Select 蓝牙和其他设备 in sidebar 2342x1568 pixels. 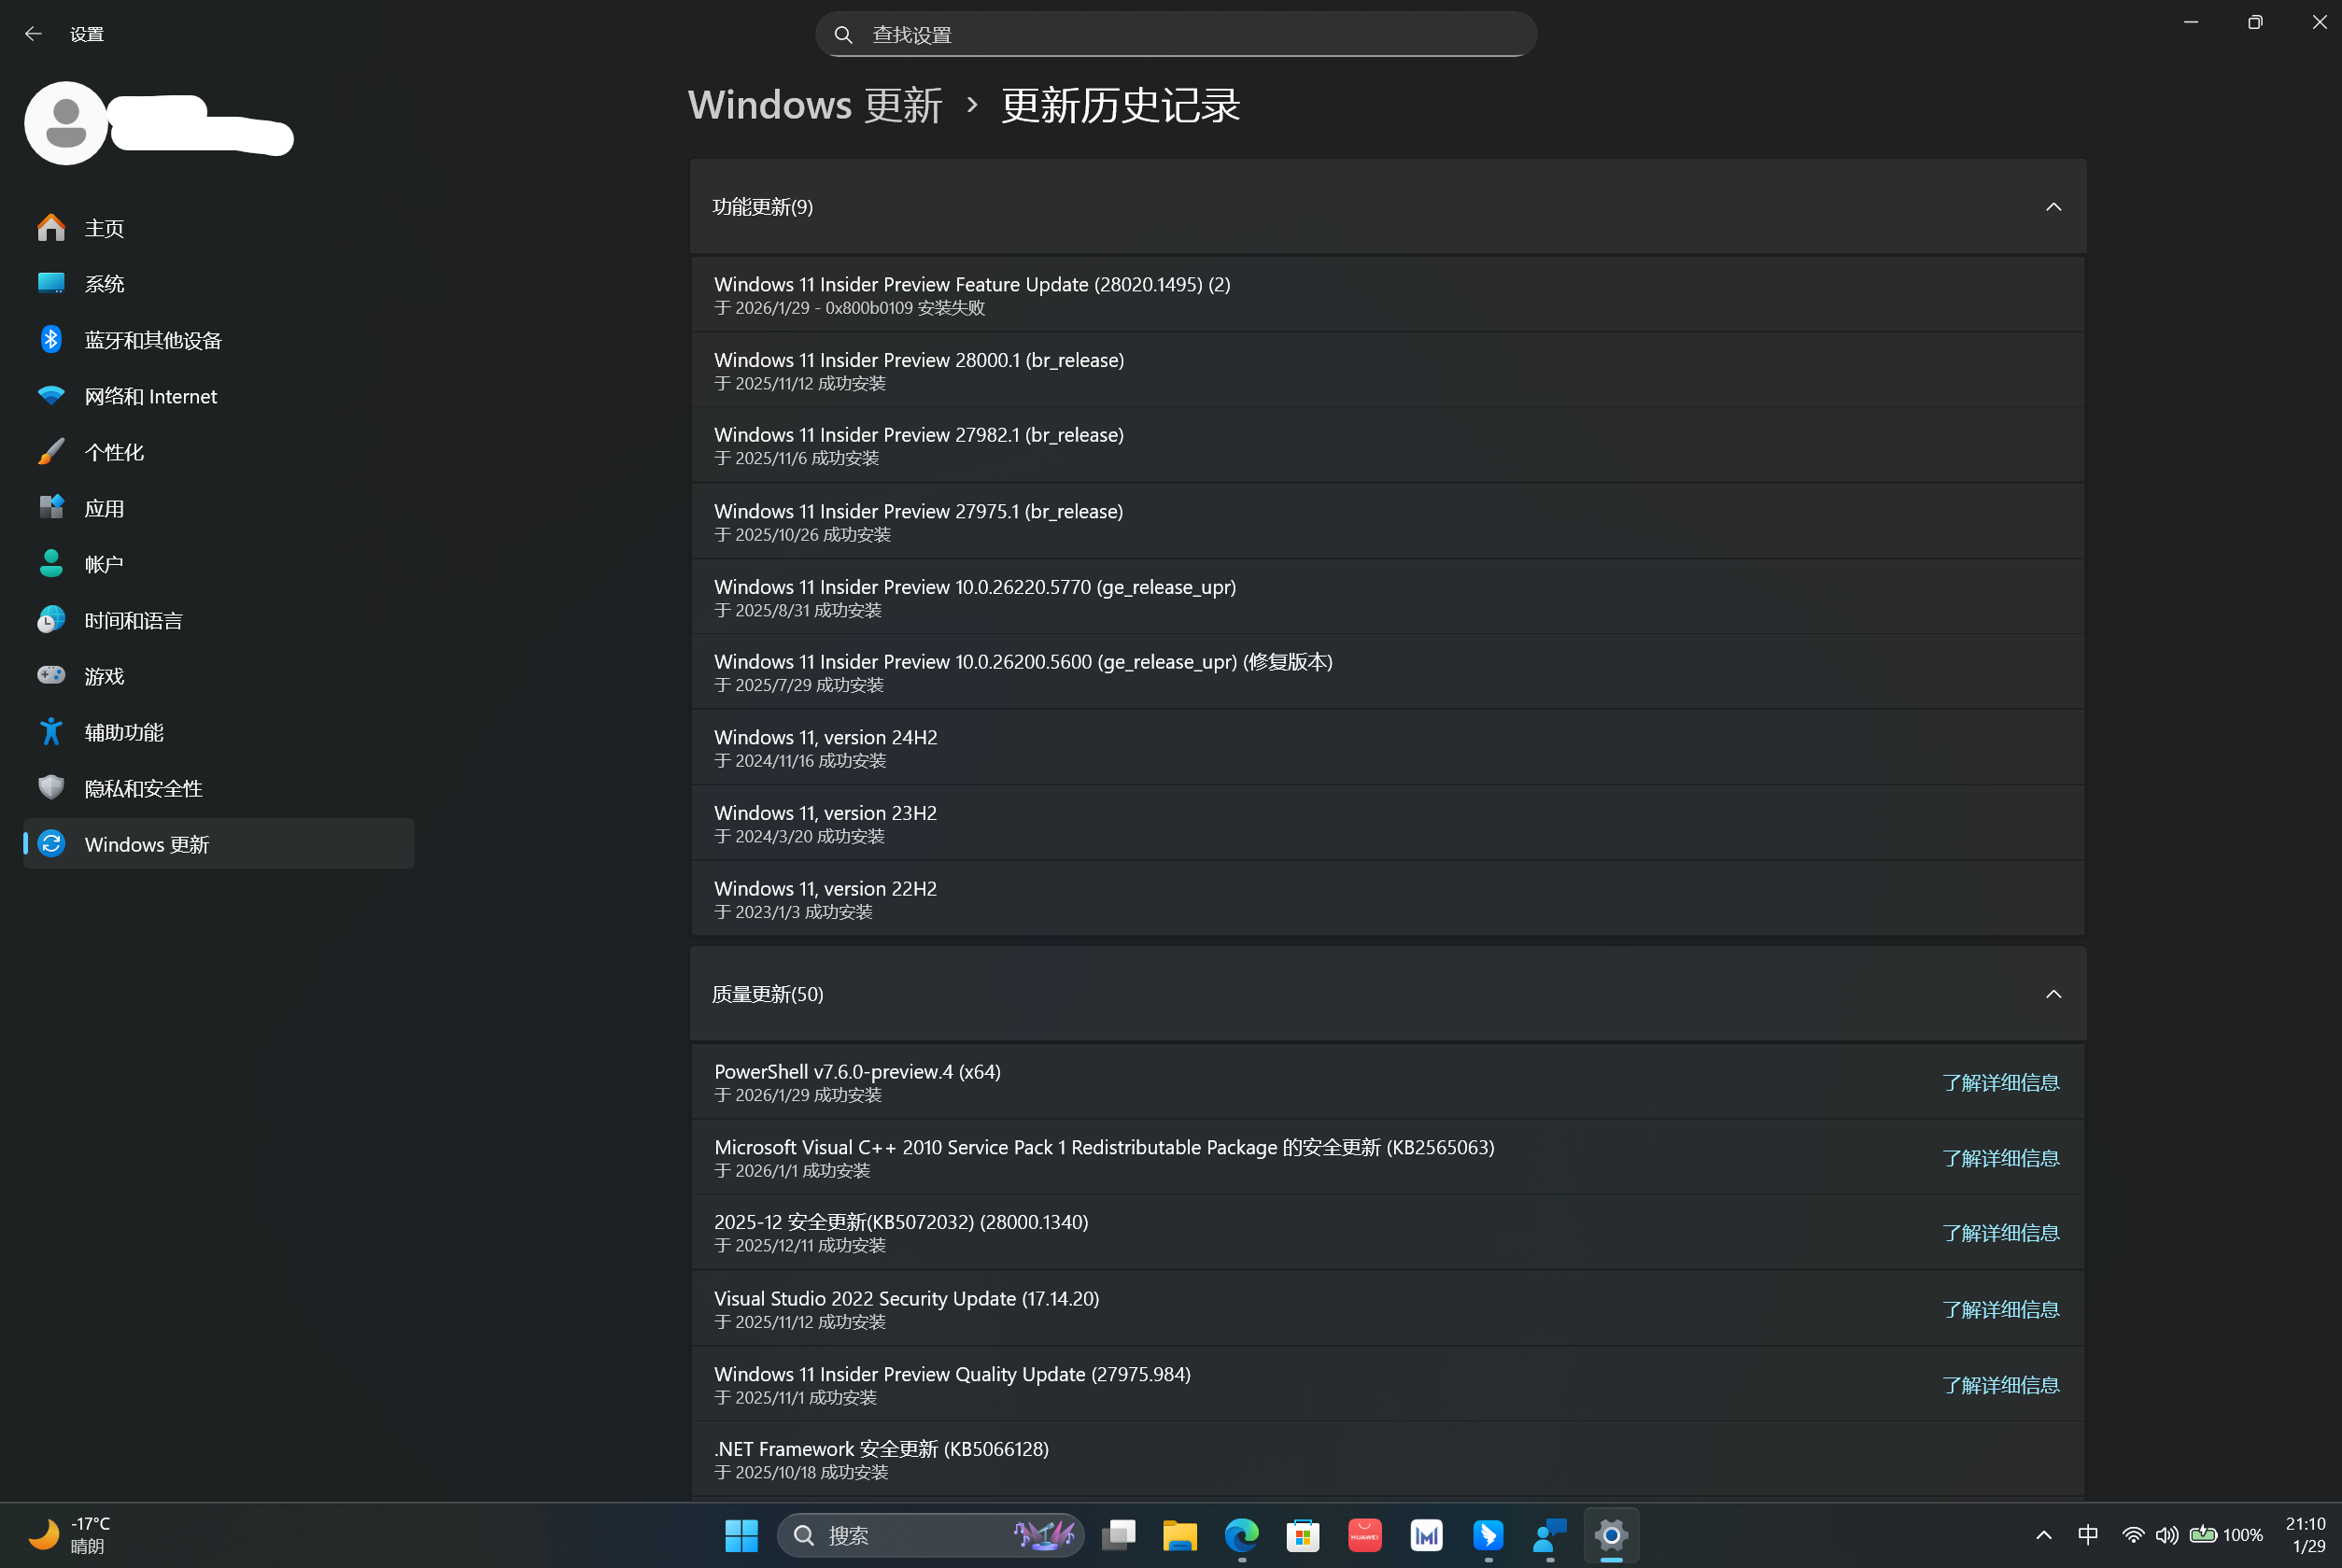pyautogui.click(x=218, y=340)
